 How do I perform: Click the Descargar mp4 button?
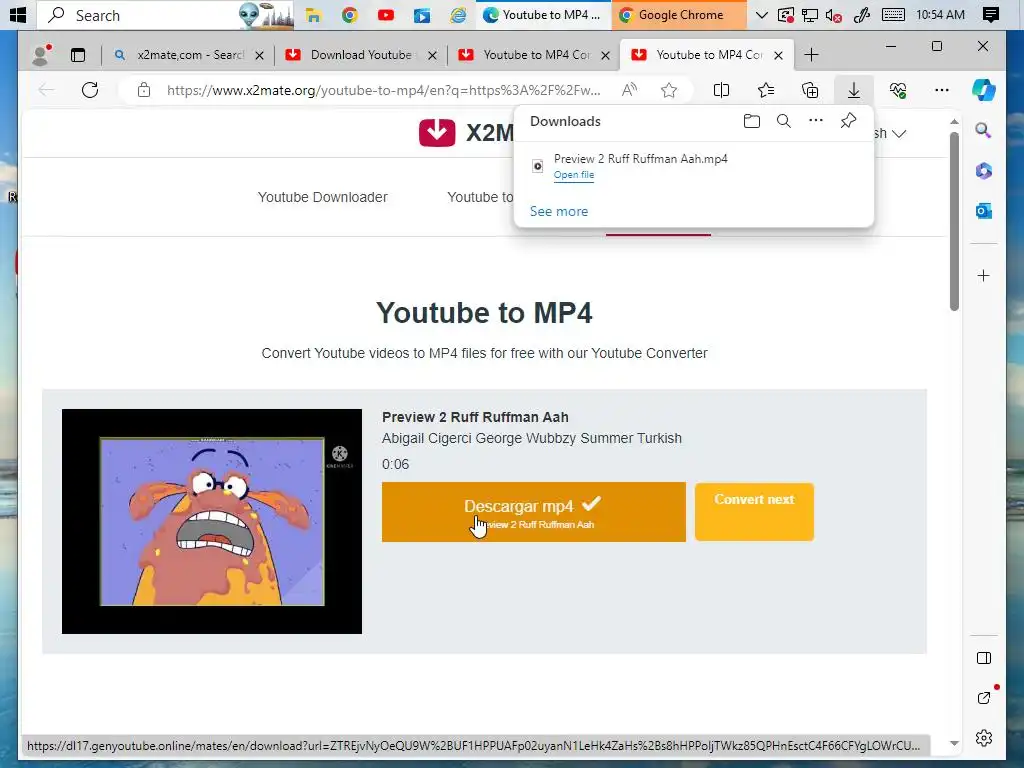(534, 512)
